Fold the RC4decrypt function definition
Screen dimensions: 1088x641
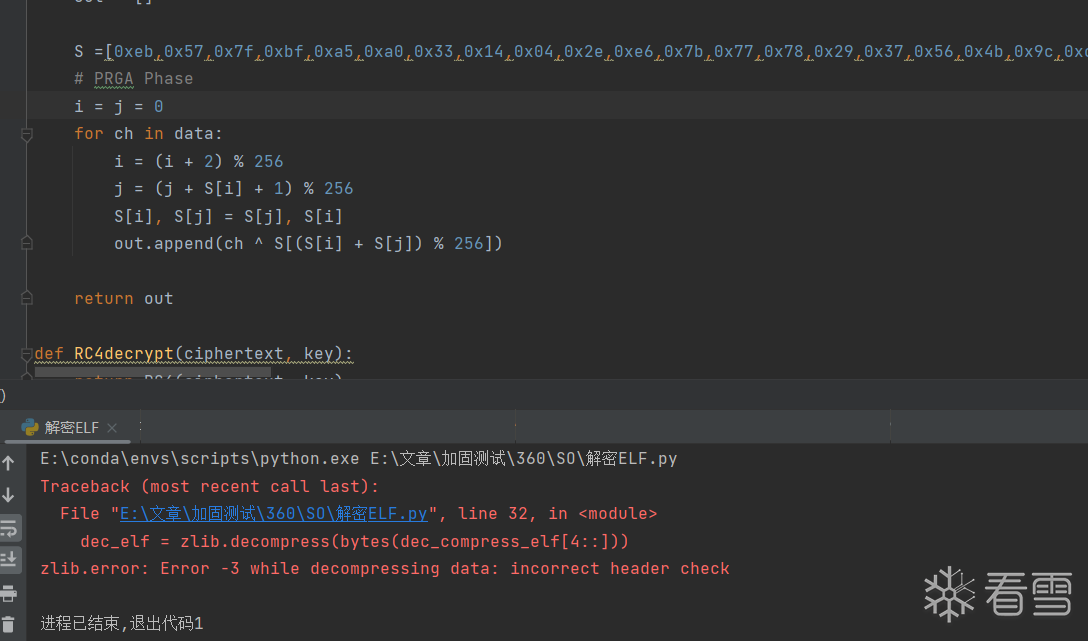pos(27,353)
